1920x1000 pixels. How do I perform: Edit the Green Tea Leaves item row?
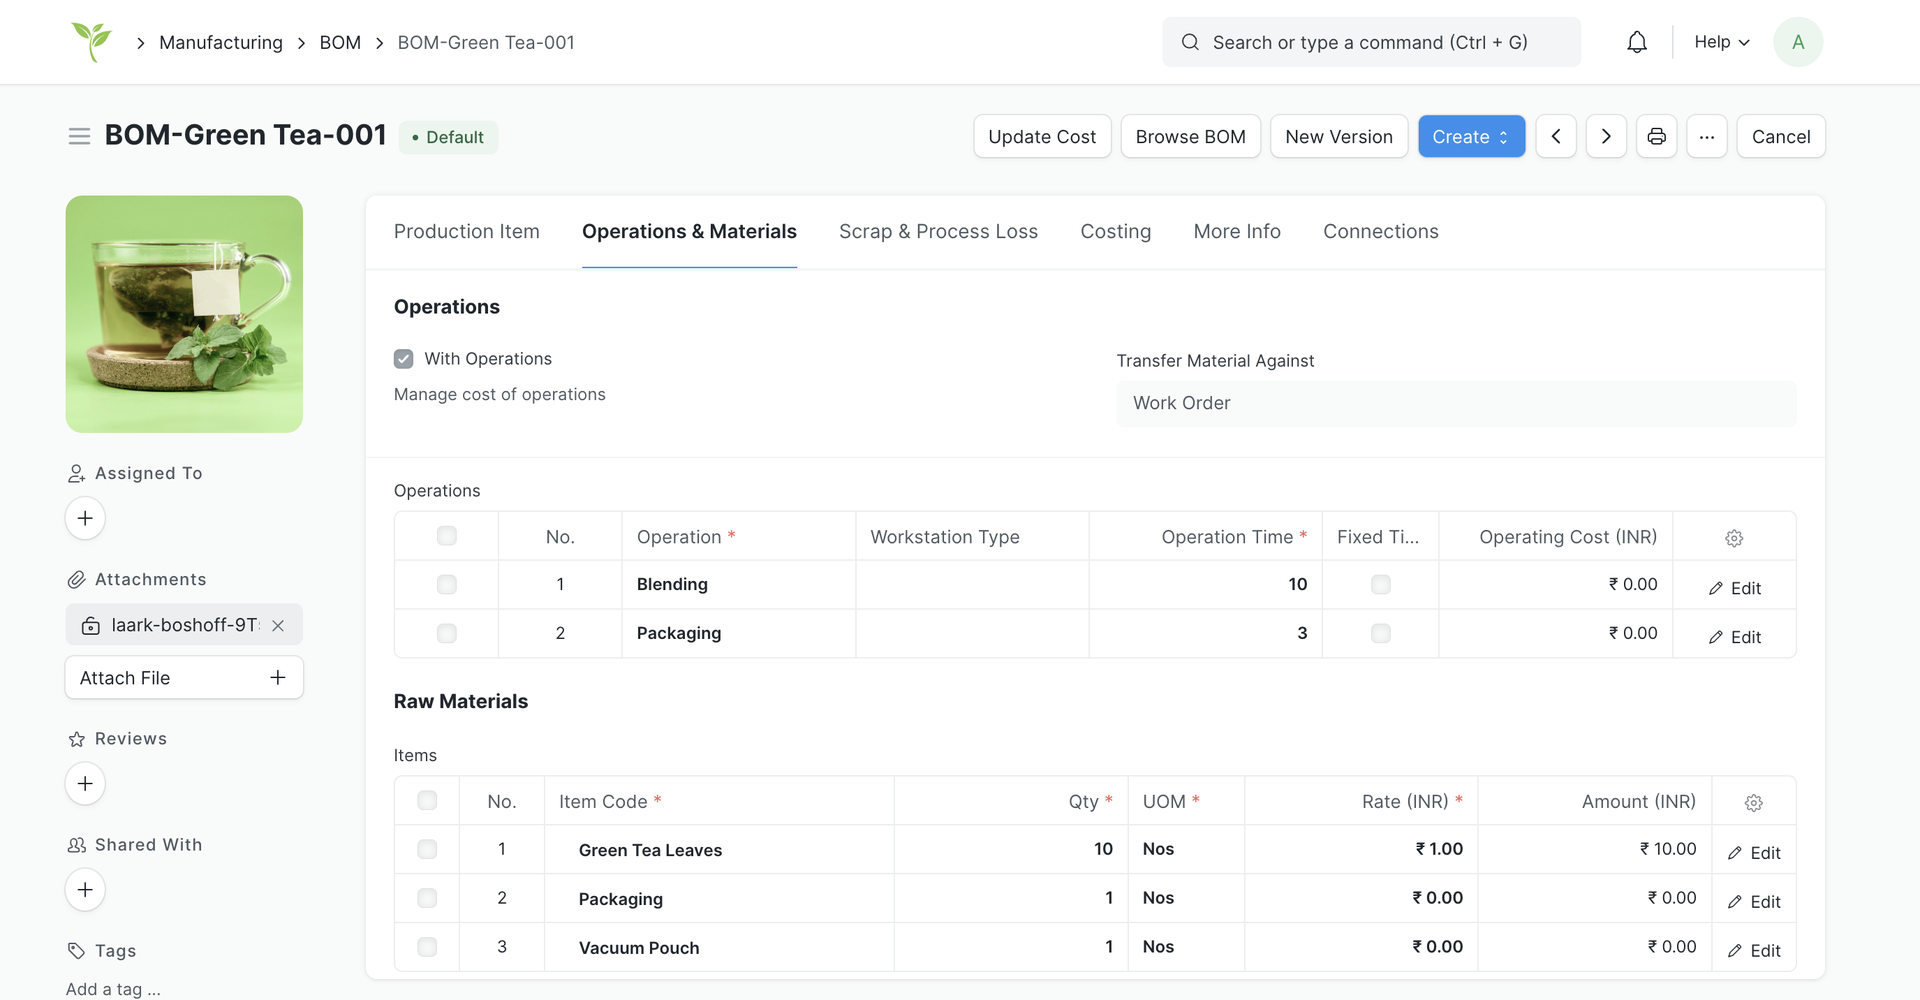coord(1754,853)
